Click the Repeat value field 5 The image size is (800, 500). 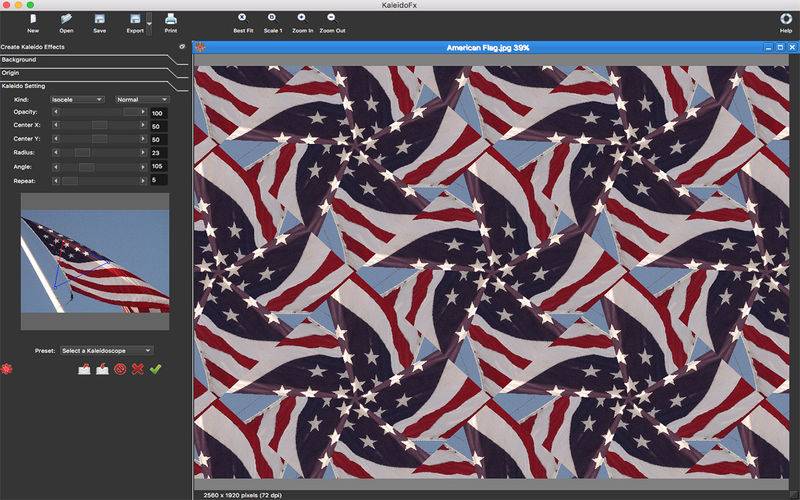point(159,180)
